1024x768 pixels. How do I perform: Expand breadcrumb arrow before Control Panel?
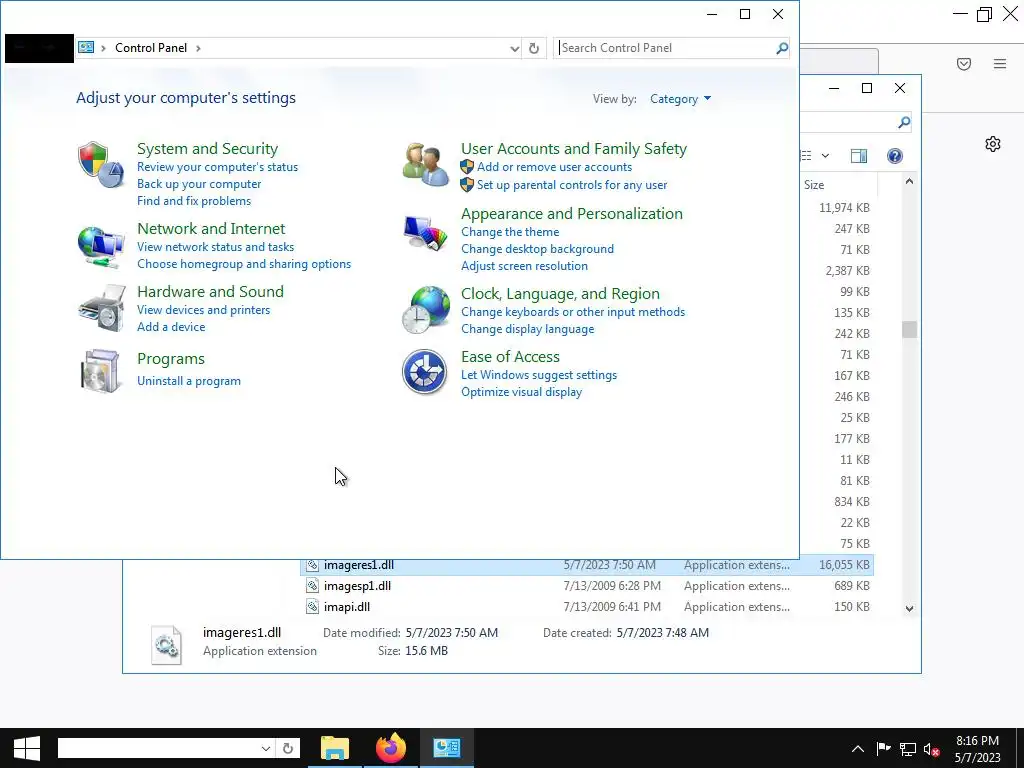click(103, 48)
